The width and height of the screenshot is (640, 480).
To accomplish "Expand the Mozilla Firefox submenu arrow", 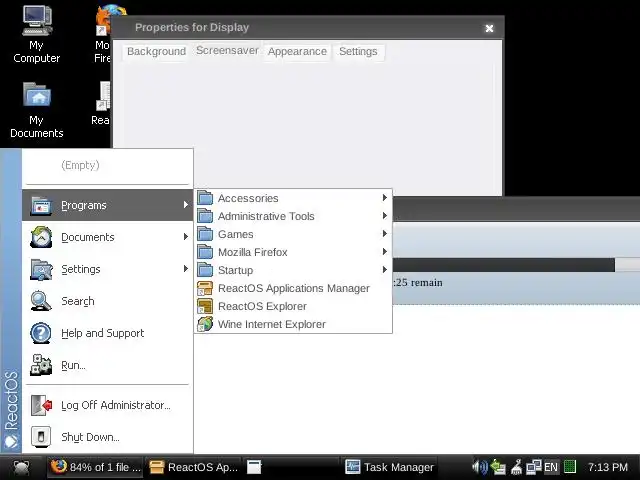I will pos(384,252).
